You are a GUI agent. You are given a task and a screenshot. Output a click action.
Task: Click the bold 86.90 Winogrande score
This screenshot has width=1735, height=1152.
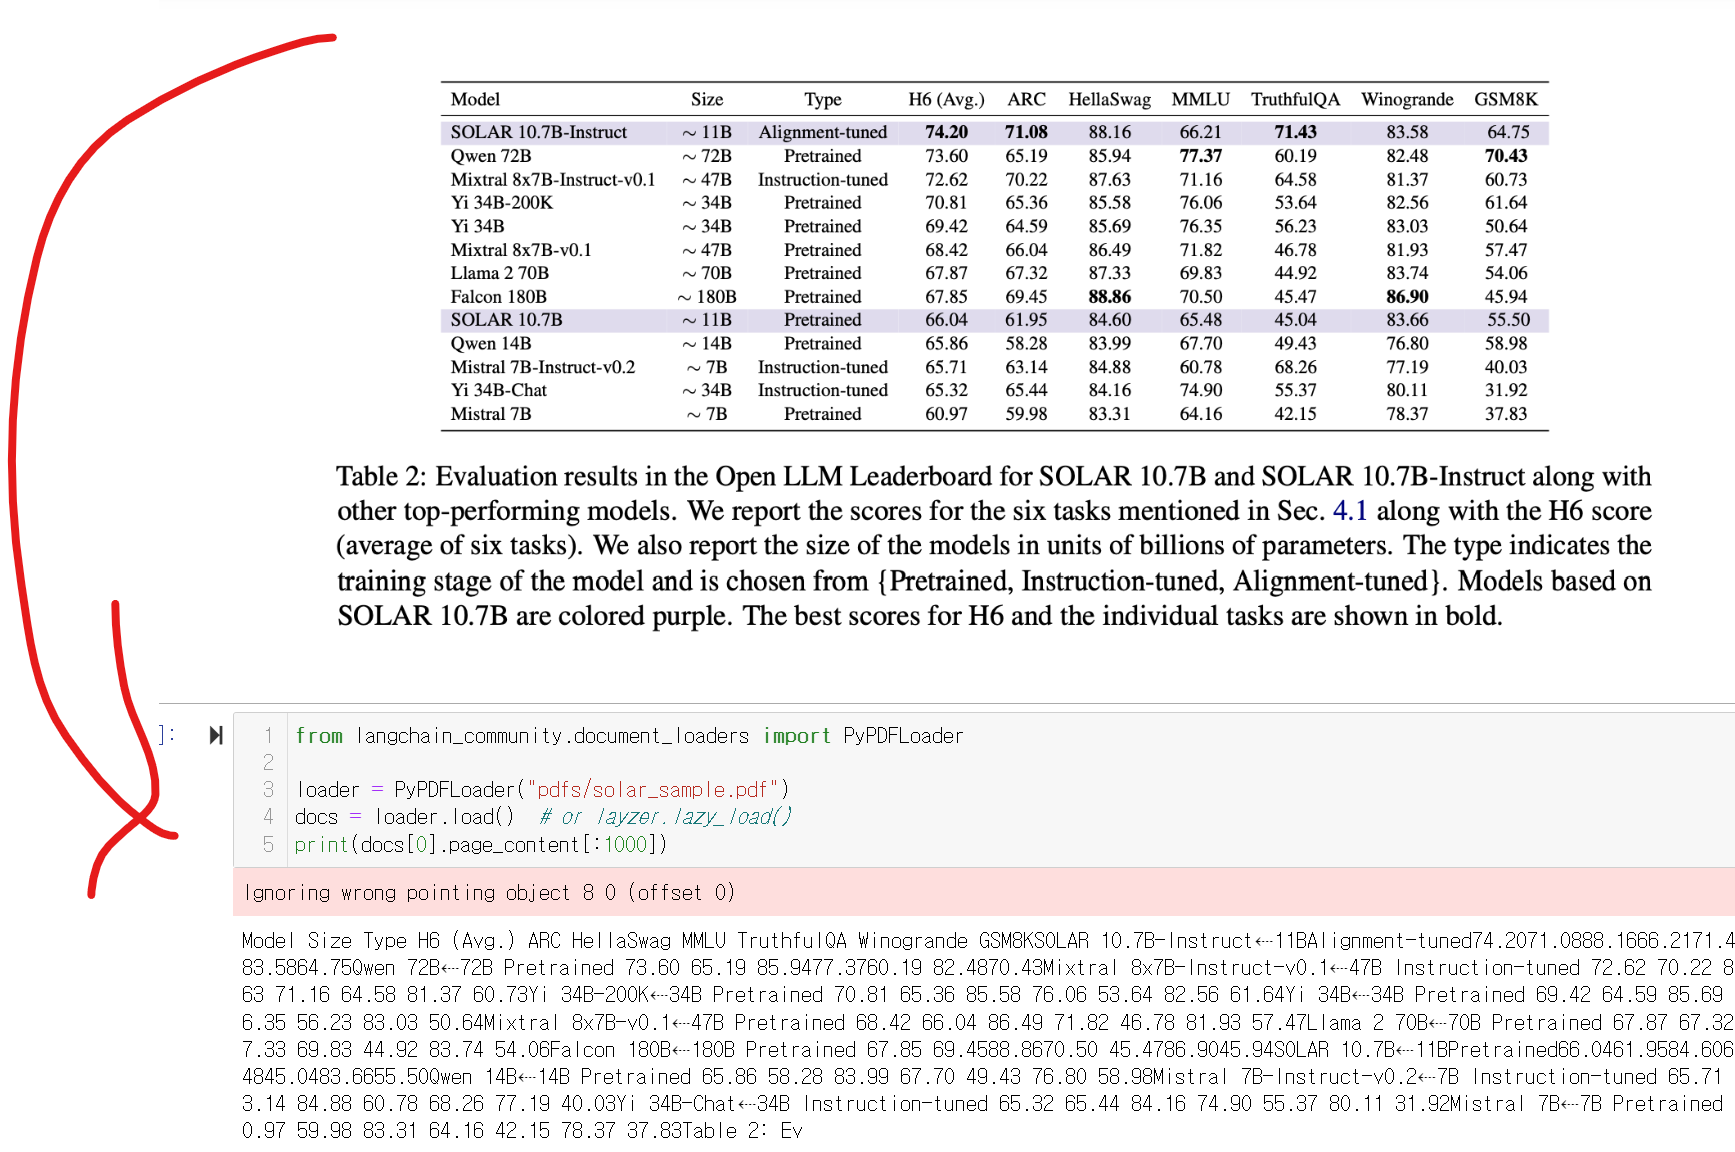pos(1406,297)
